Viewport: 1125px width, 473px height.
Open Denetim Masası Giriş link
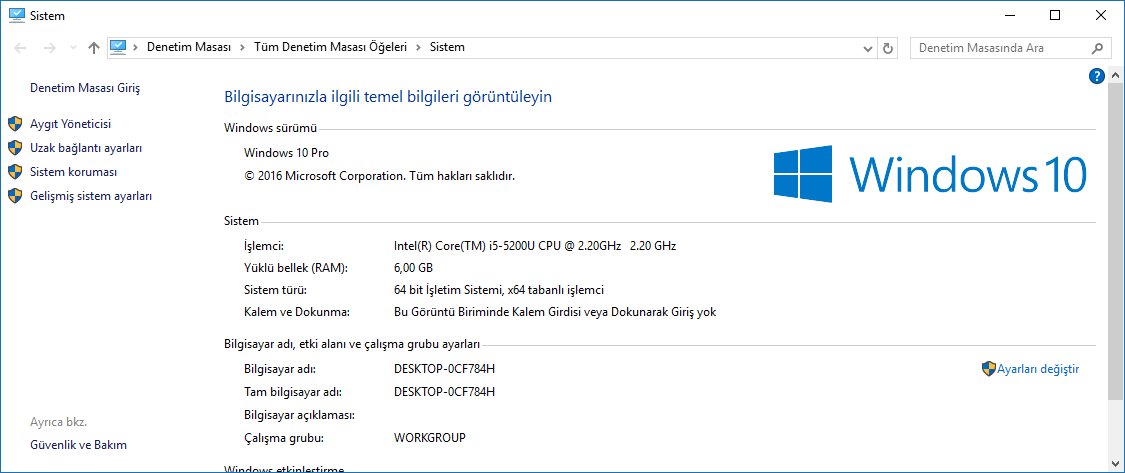85,88
